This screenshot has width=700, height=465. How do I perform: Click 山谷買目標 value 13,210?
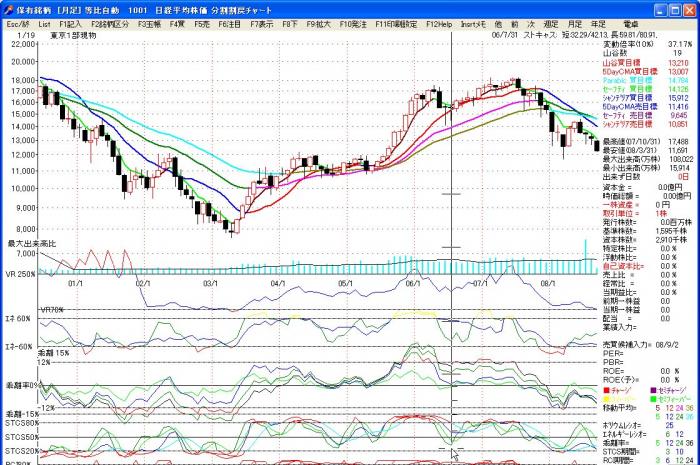tap(678, 62)
